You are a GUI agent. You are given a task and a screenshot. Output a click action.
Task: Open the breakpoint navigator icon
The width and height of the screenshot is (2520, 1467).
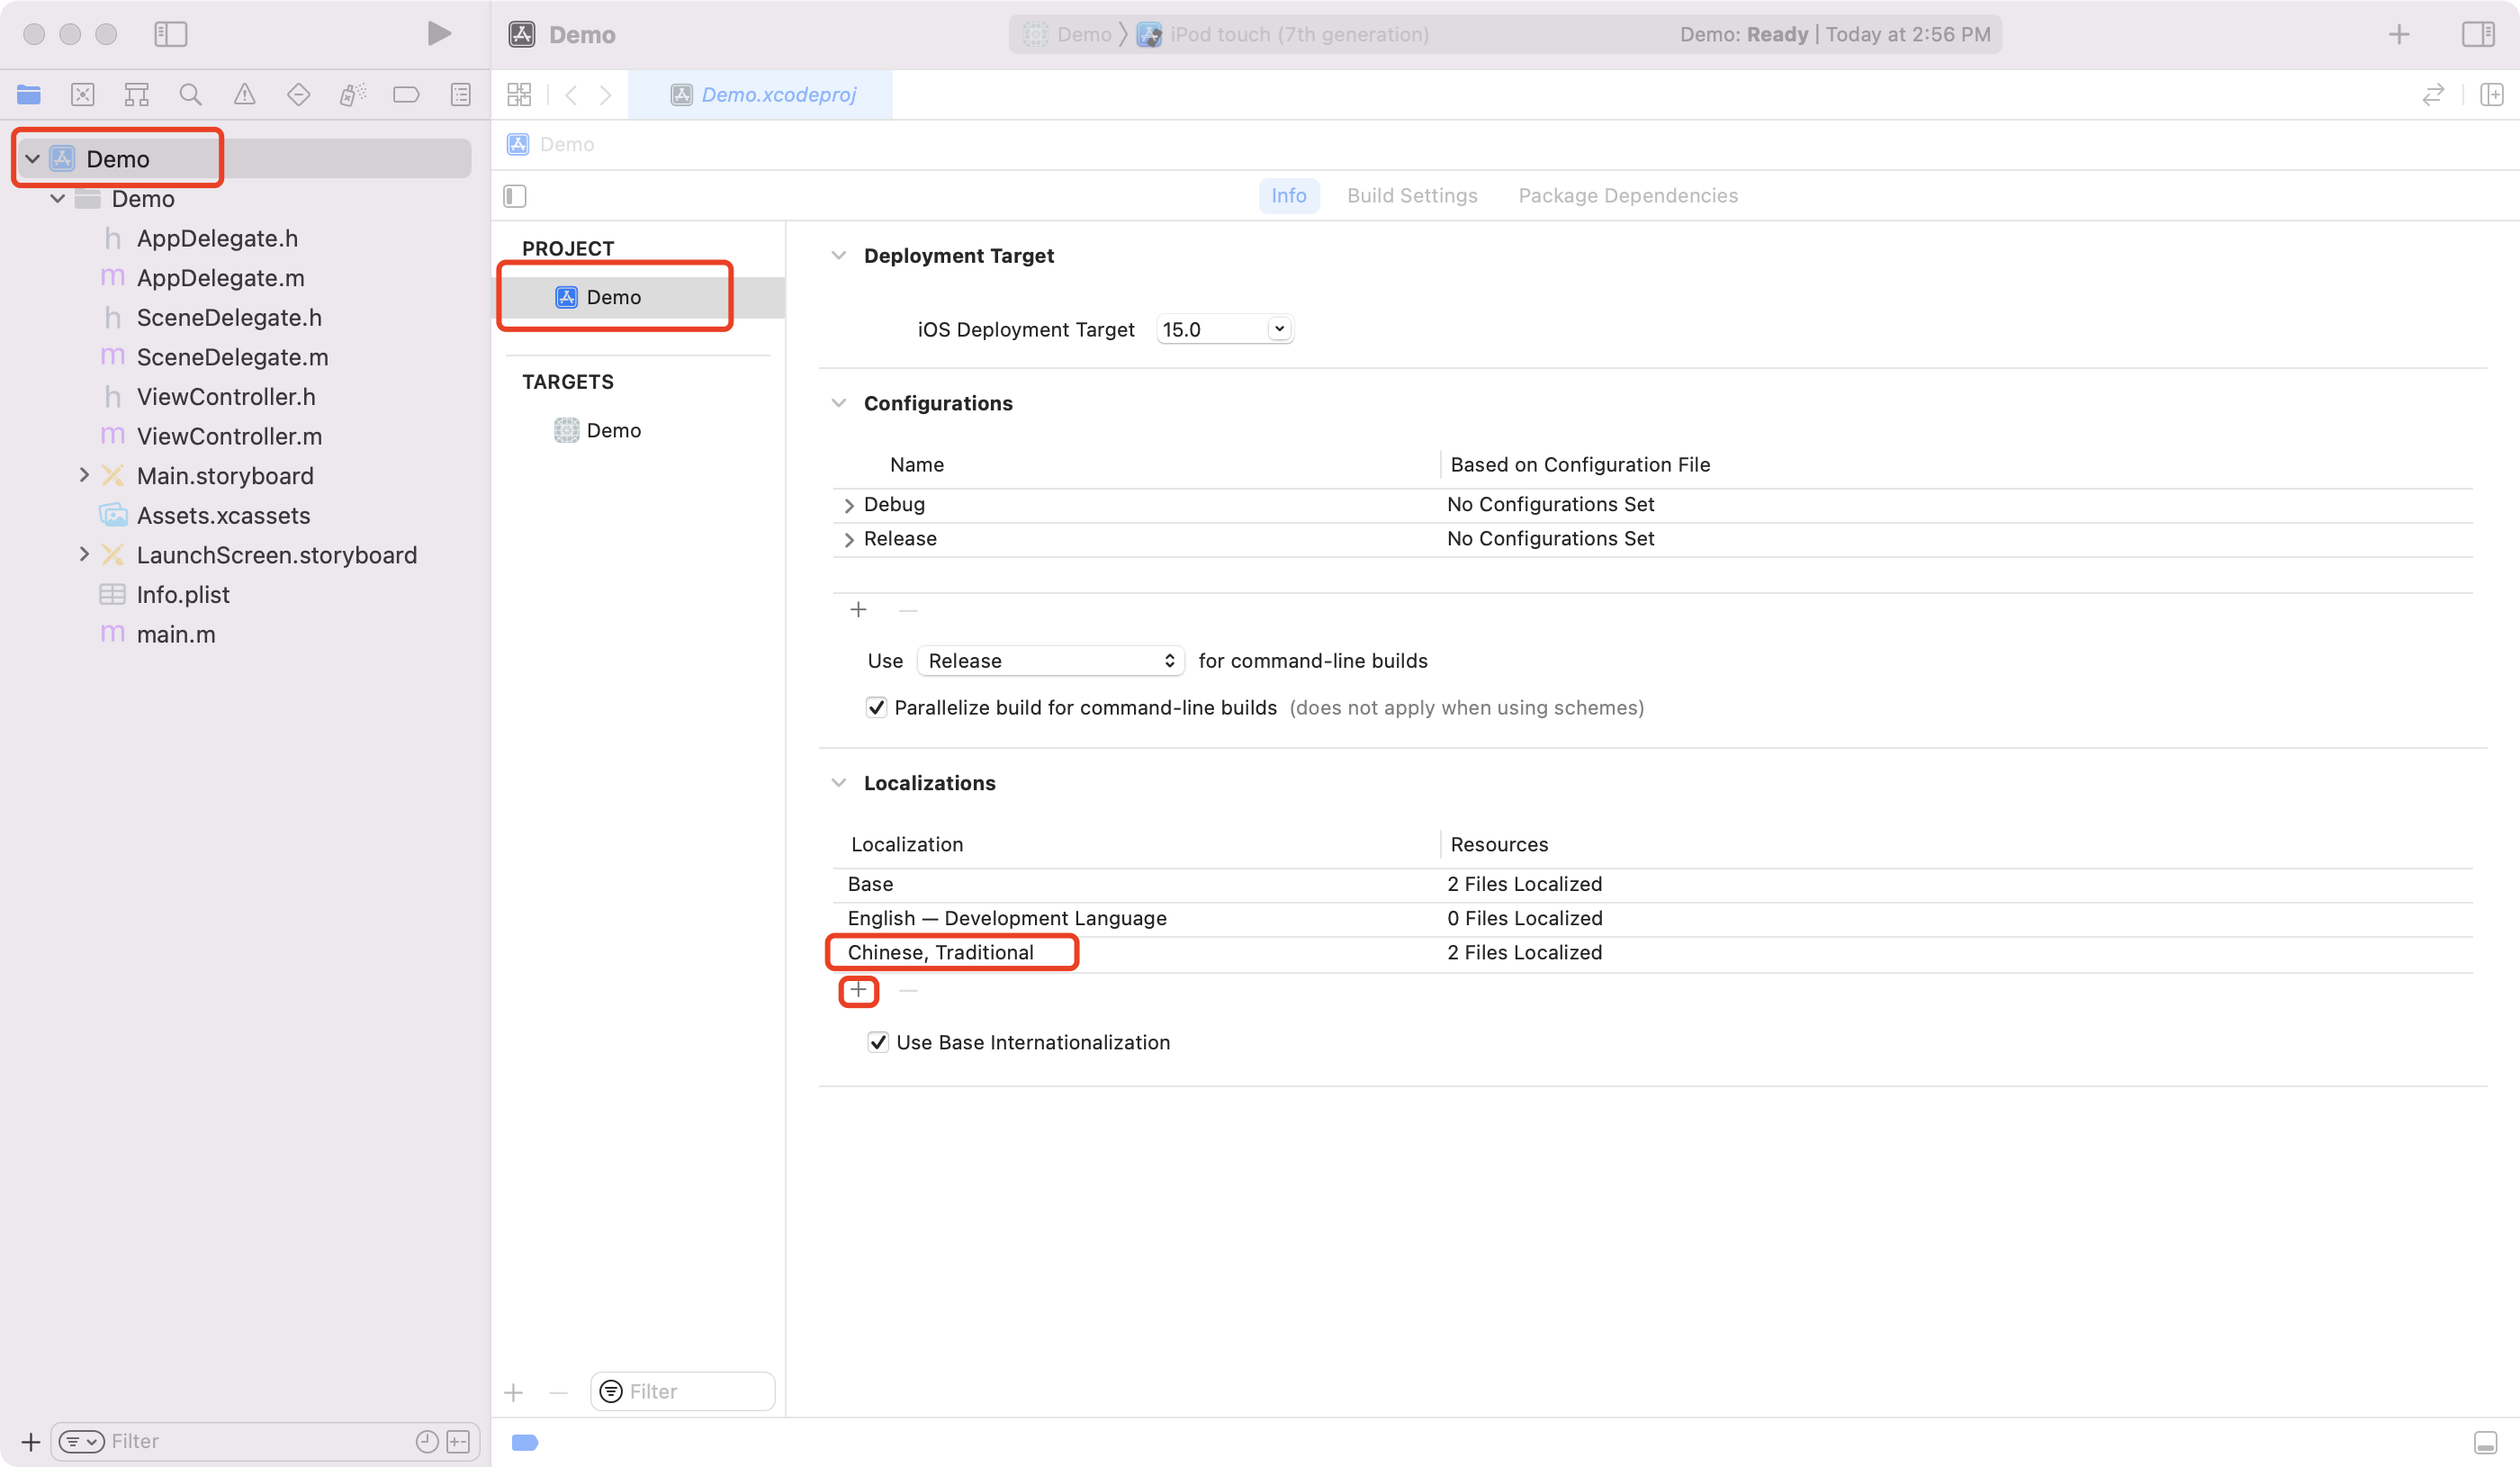[406, 95]
